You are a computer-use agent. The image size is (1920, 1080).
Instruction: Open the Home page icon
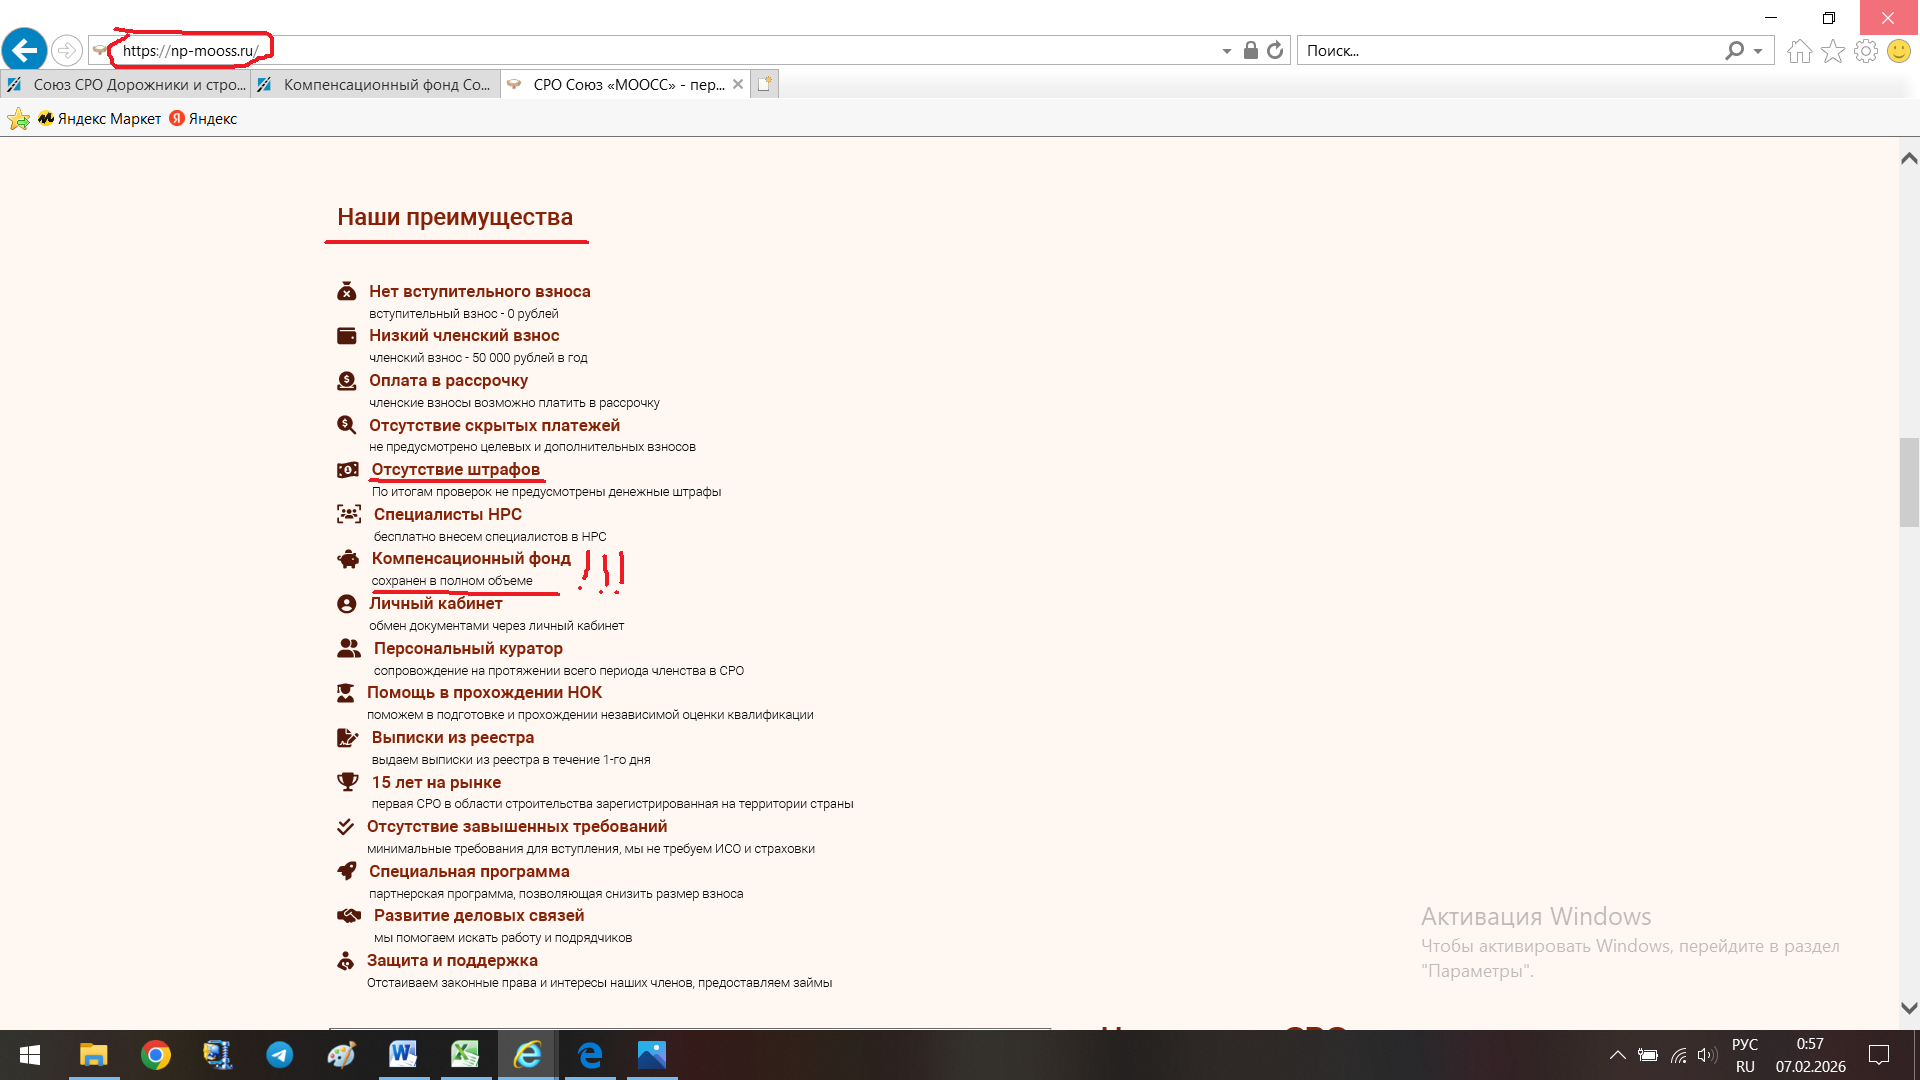(x=1799, y=51)
